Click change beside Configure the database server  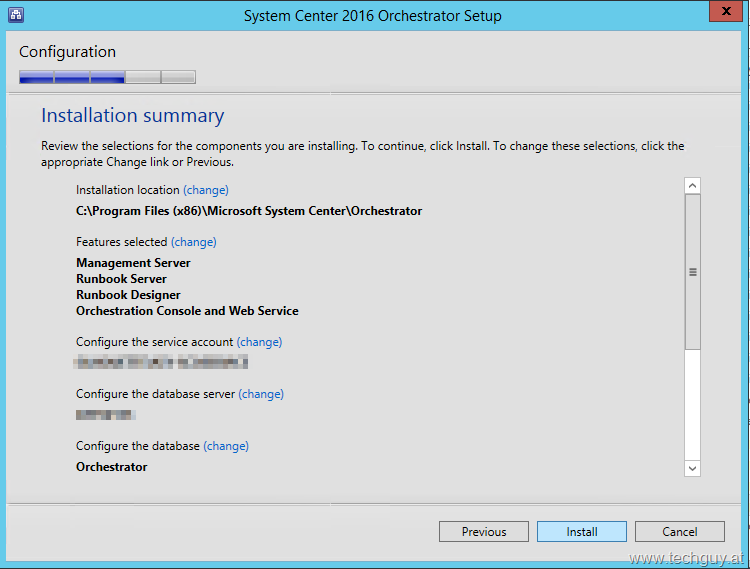point(261,394)
